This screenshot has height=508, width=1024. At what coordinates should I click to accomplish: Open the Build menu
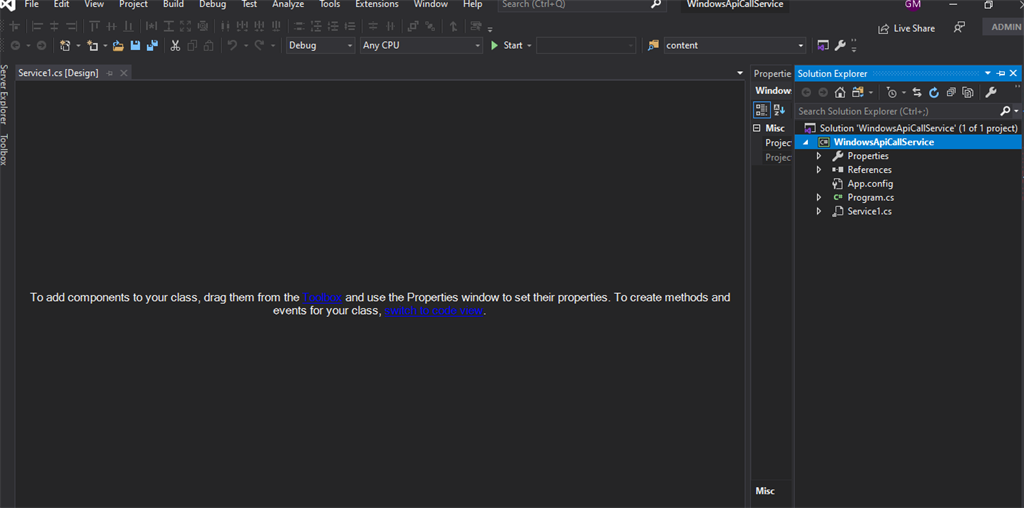173,5
